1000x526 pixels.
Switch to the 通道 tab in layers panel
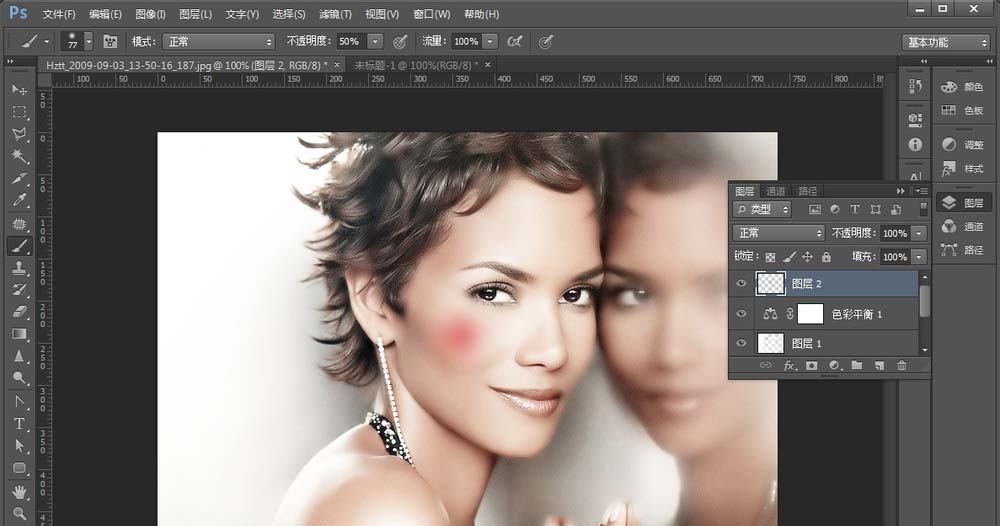click(776, 191)
